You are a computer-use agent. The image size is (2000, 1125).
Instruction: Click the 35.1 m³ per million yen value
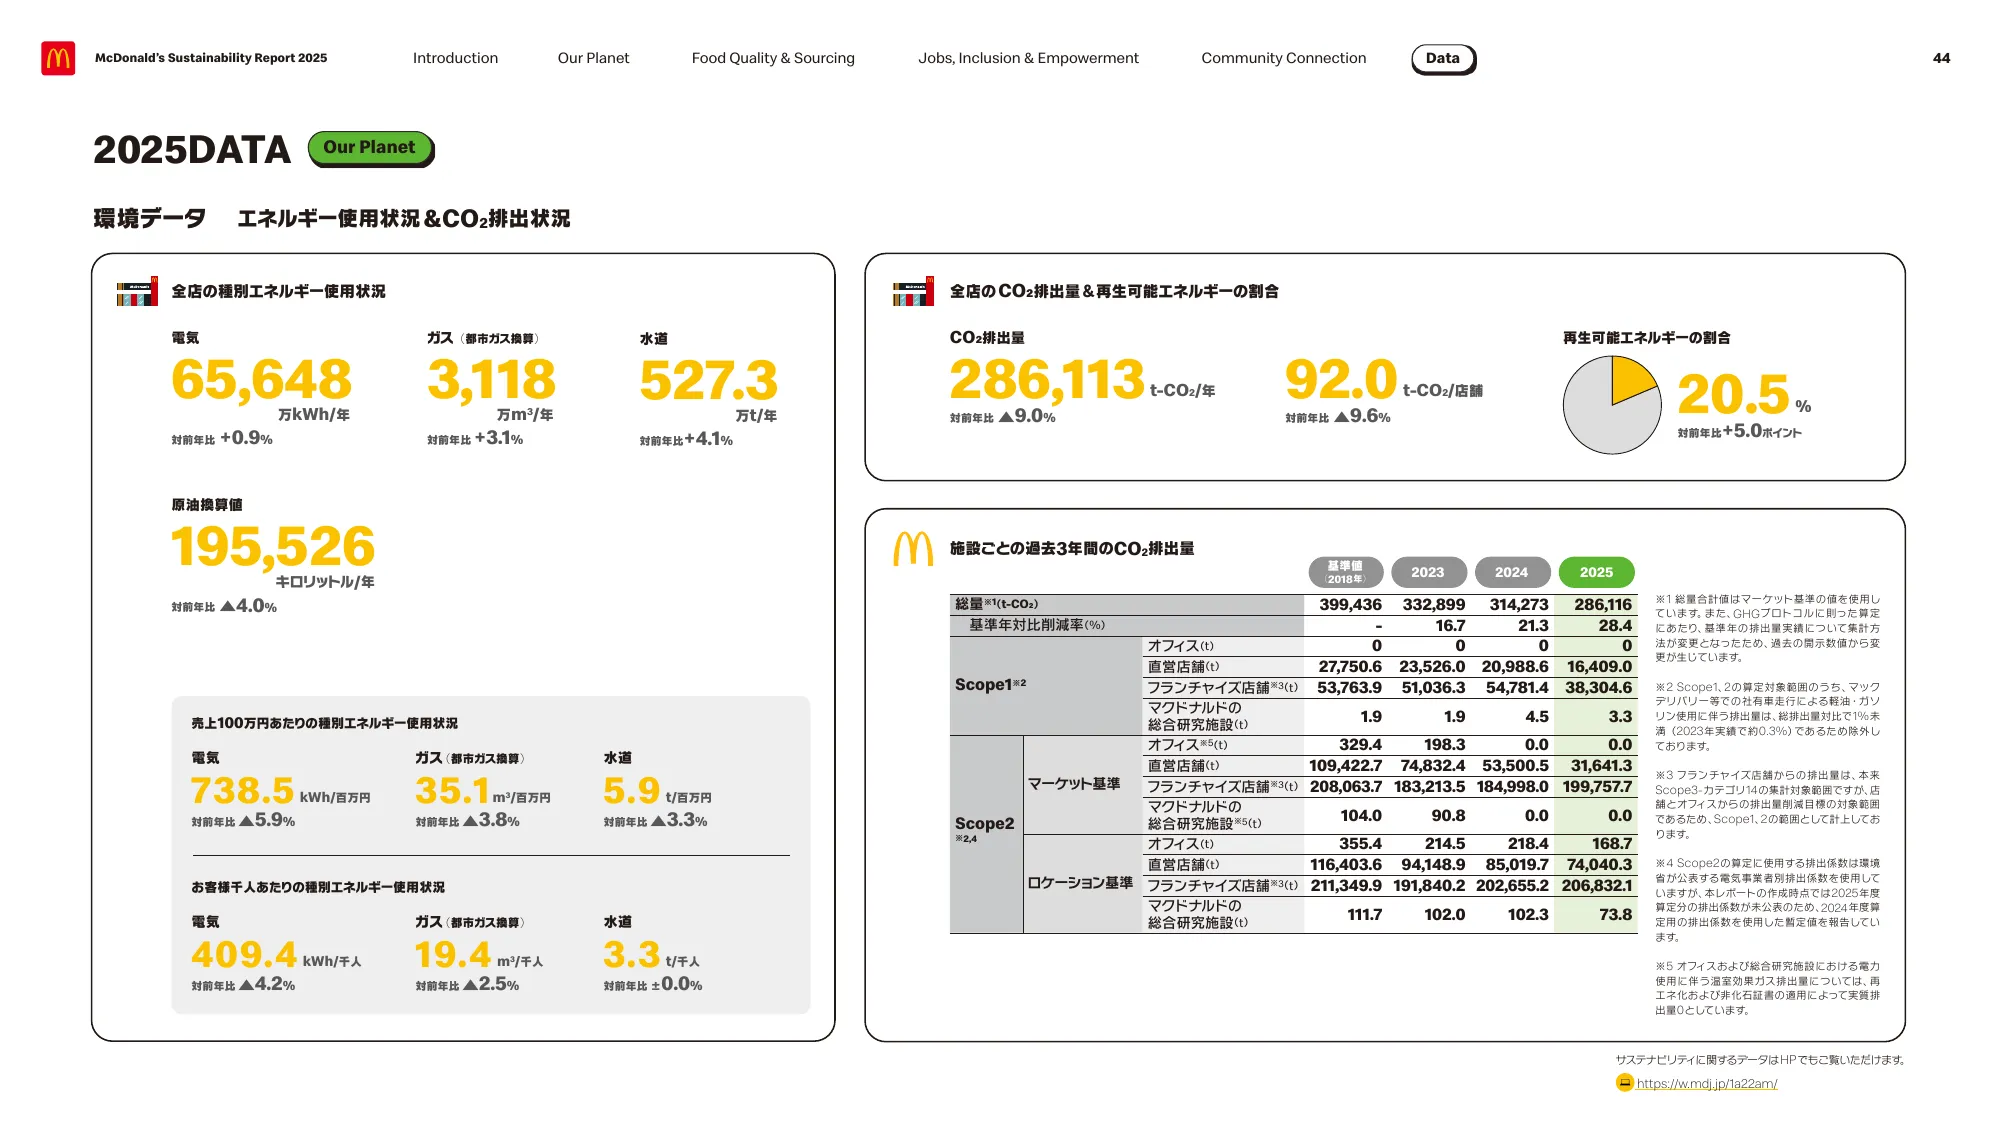[x=452, y=791]
